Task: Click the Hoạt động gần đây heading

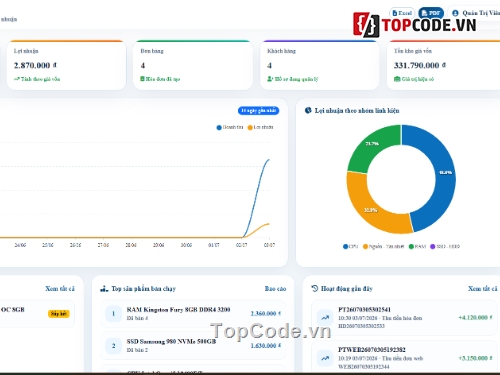Action: point(347,289)
